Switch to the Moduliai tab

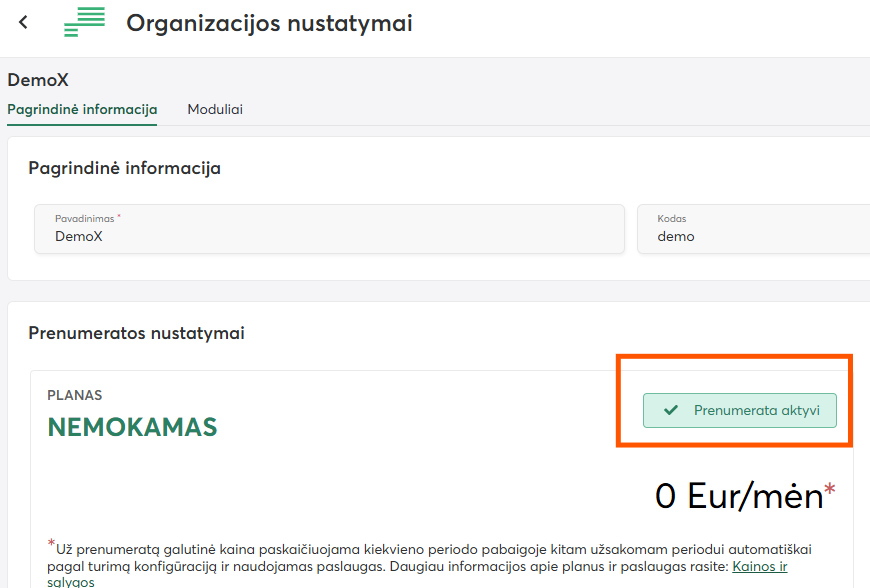[x=215, y=109]
